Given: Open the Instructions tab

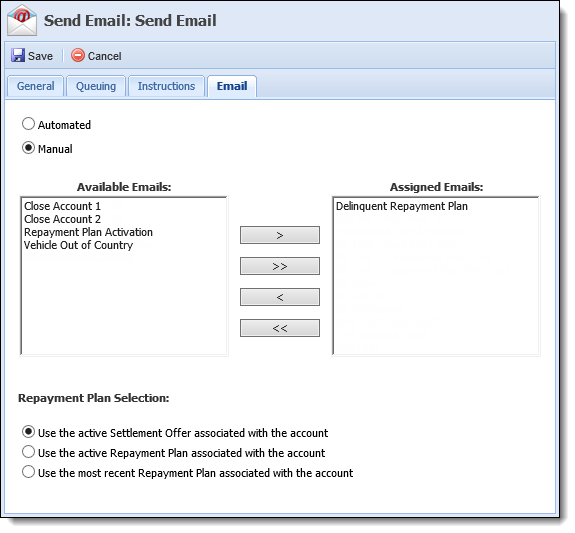Looking at the screenshot, I should coord(166,86).
